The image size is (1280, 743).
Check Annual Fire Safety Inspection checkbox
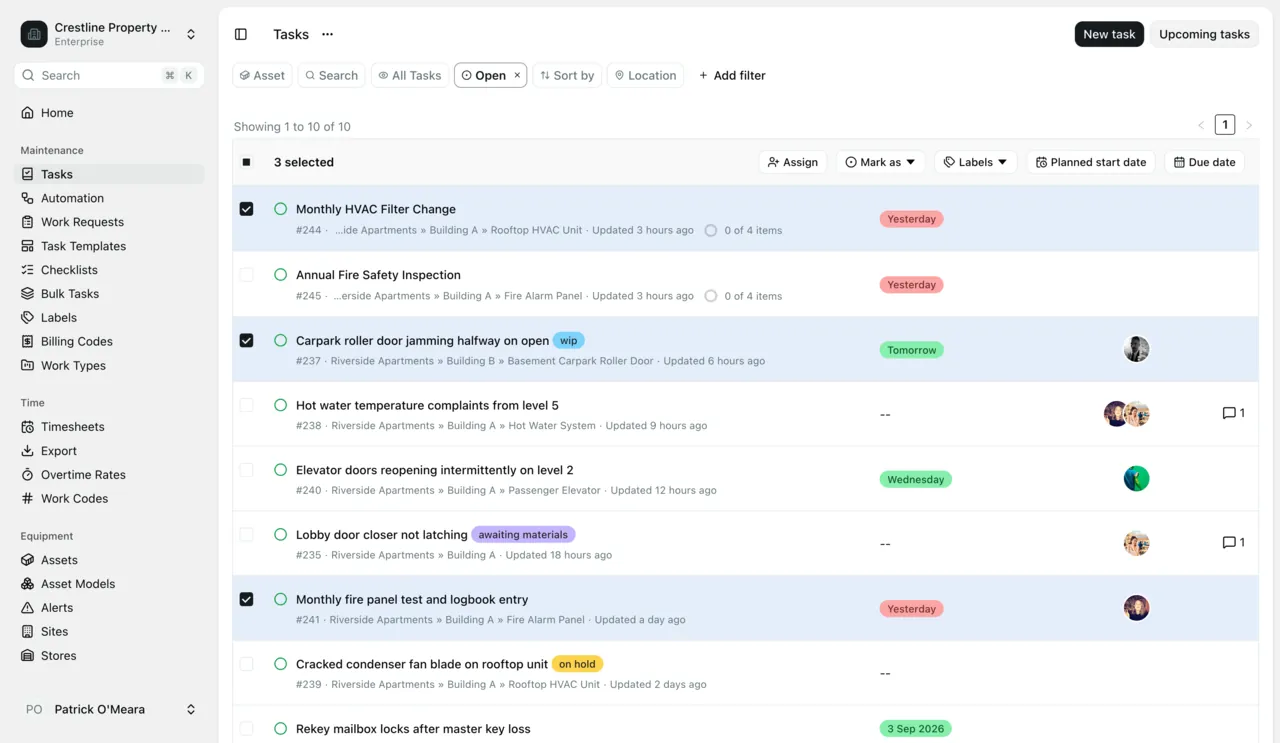click(246, 275)
